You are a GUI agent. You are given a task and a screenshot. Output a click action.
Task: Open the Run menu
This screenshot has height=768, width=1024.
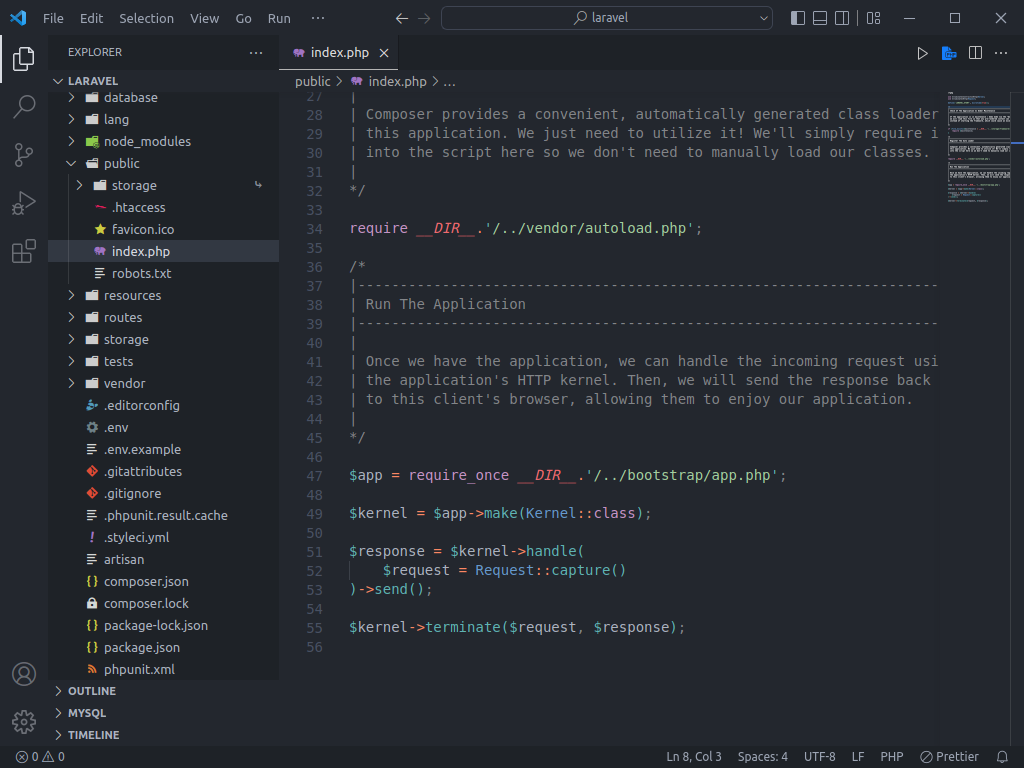tap(279, 18)
